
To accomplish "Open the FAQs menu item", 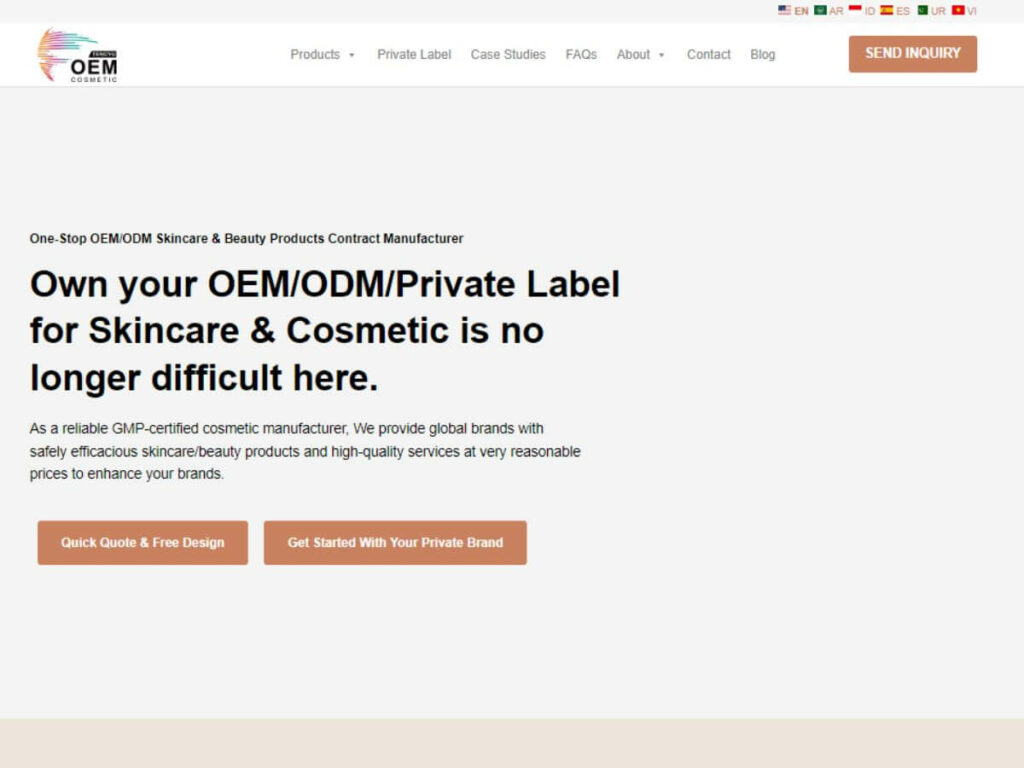I will pos(581,55).
